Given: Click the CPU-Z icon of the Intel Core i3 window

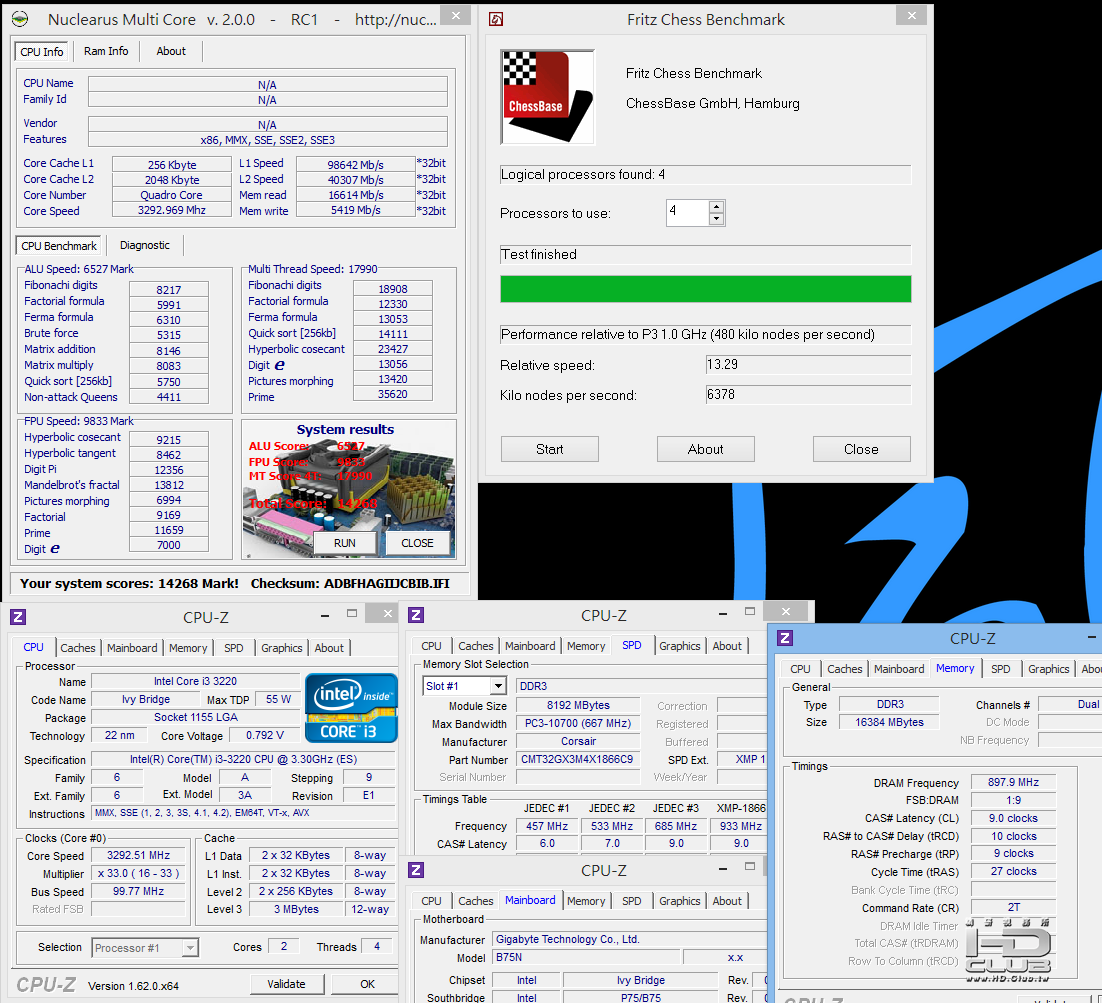Looking at the screenshot, I should (18, 617).
